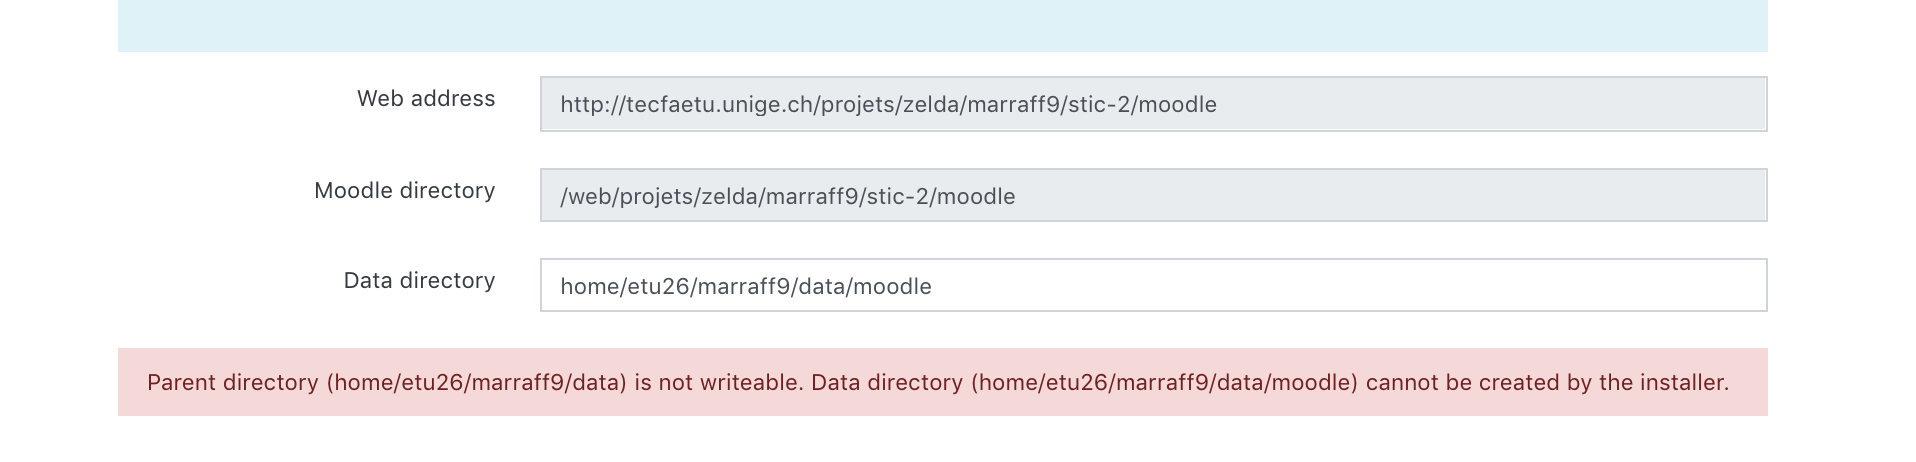This screenshot has height=462, width=1916.
Task: Place cursor in home/etu26/marraff9/data/moodle text
Action: coord(745,287)
